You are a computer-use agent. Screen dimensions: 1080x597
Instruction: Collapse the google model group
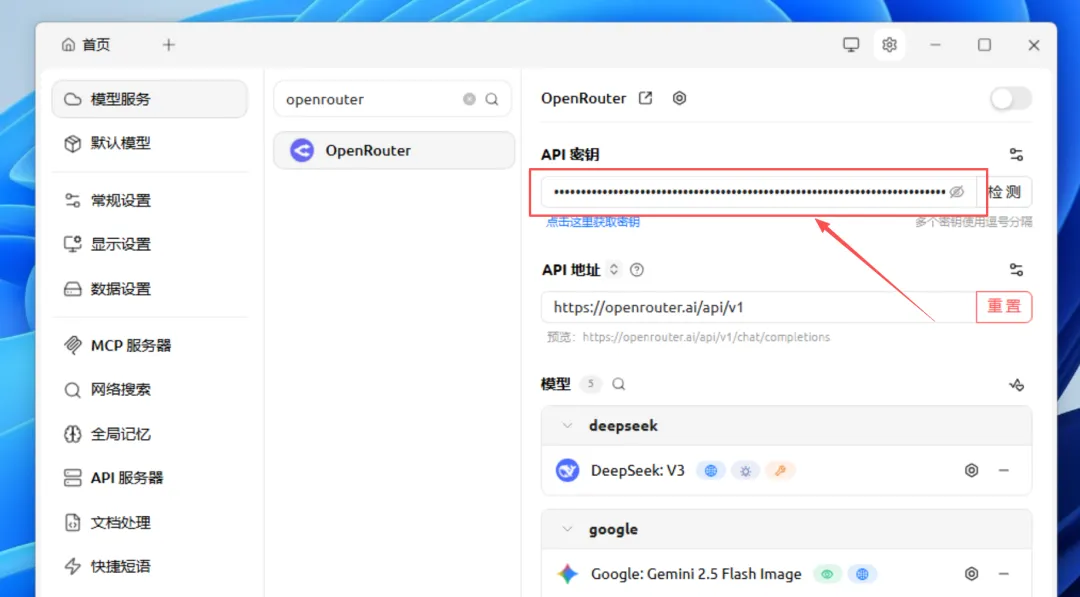567,529
